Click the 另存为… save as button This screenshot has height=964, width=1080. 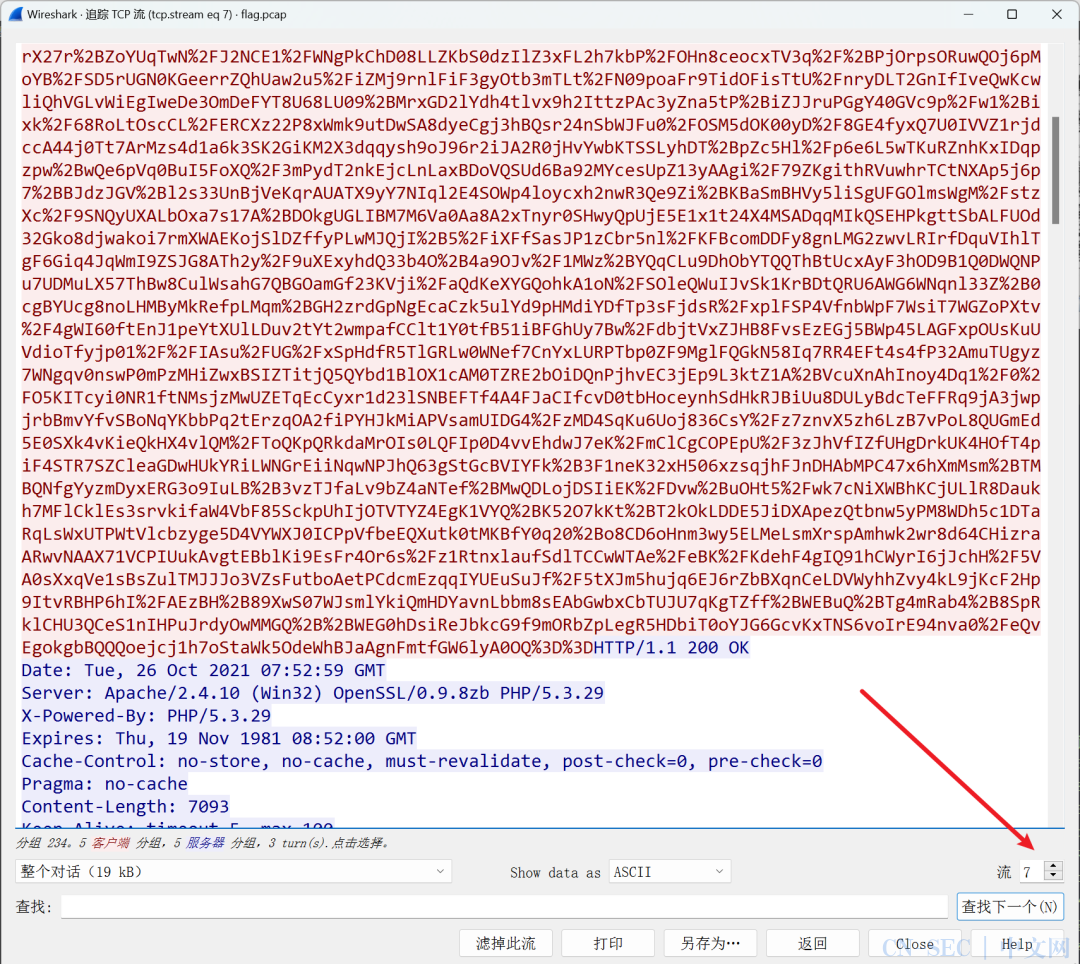[x=711, y=944]
